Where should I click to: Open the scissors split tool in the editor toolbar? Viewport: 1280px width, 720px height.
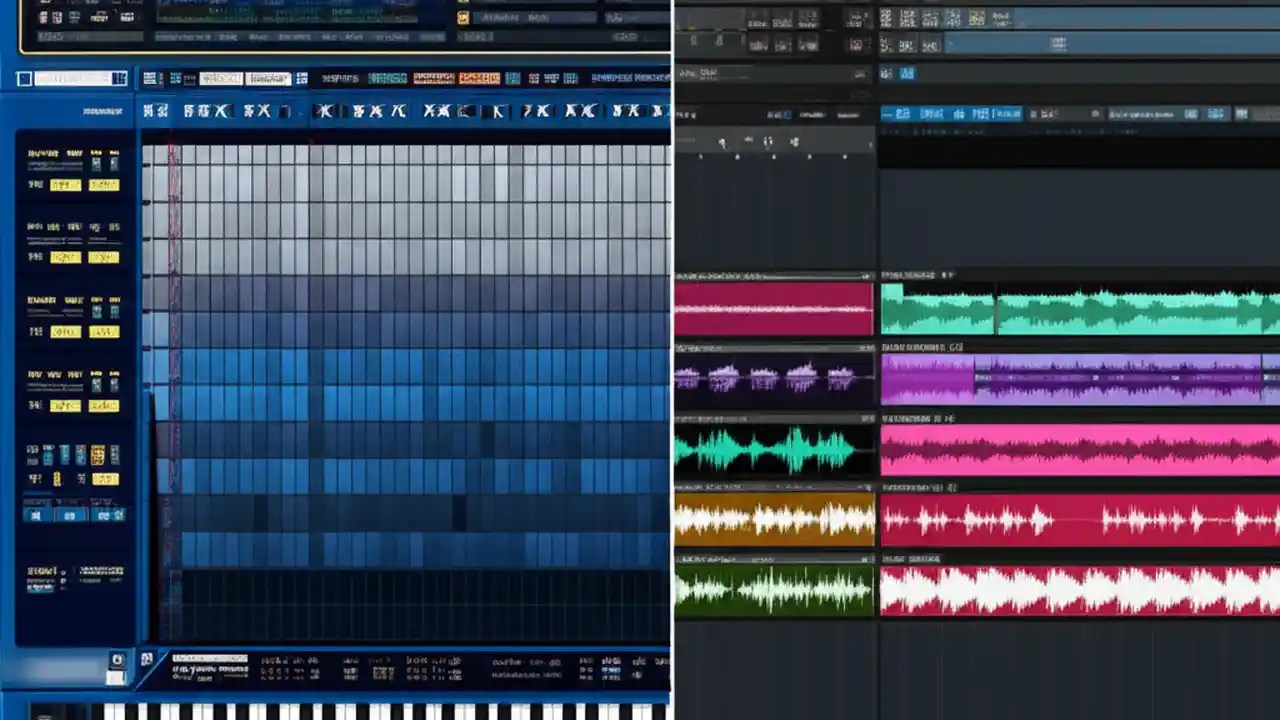point(221,110)
